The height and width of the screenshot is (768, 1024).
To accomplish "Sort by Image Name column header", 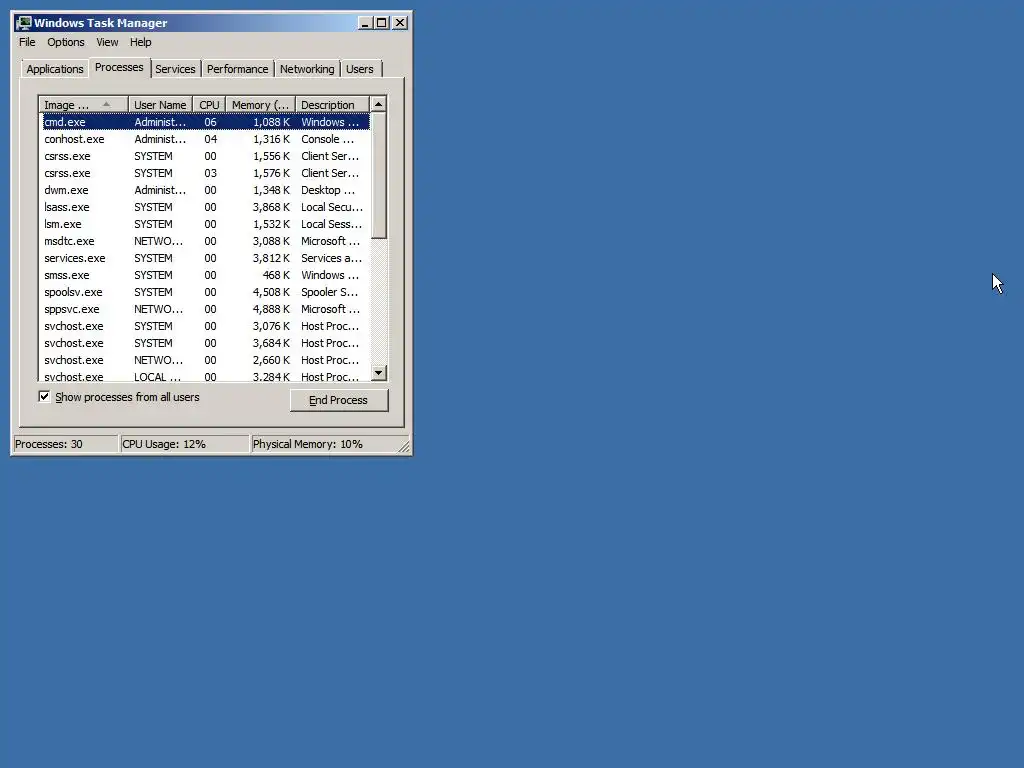I will point(84,105).
